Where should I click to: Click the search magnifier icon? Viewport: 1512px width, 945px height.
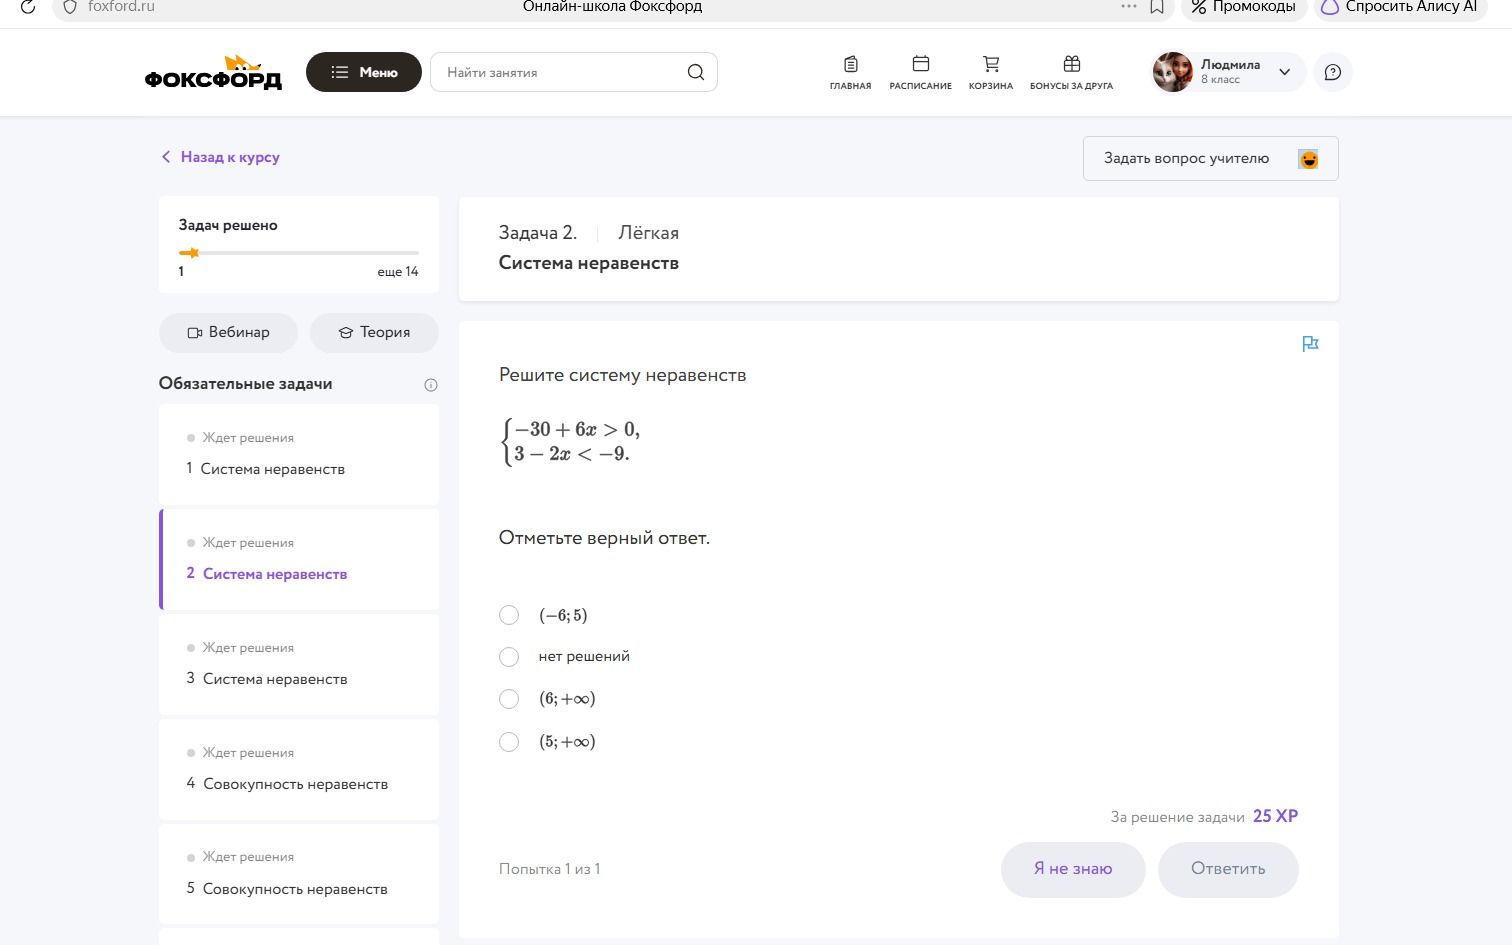click(x=696, y=72)
